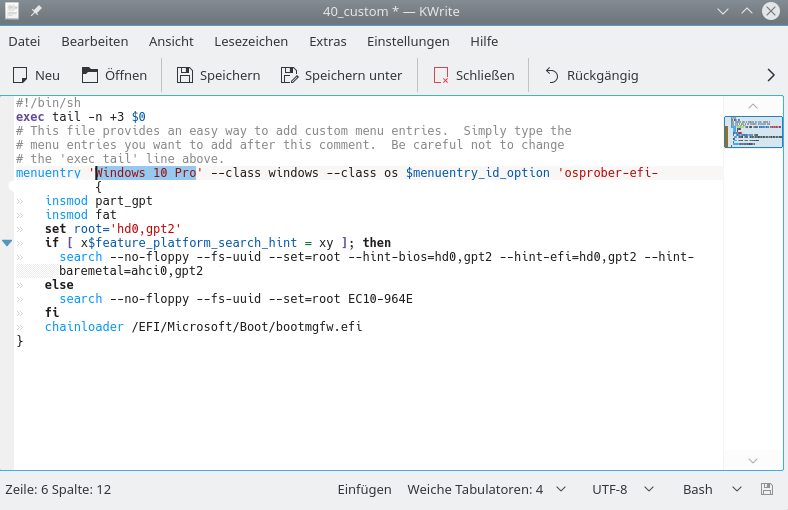Open the Weiche Tabulatoren dropdown arrow
Viewport: 788px width, 510px height.
561,489
